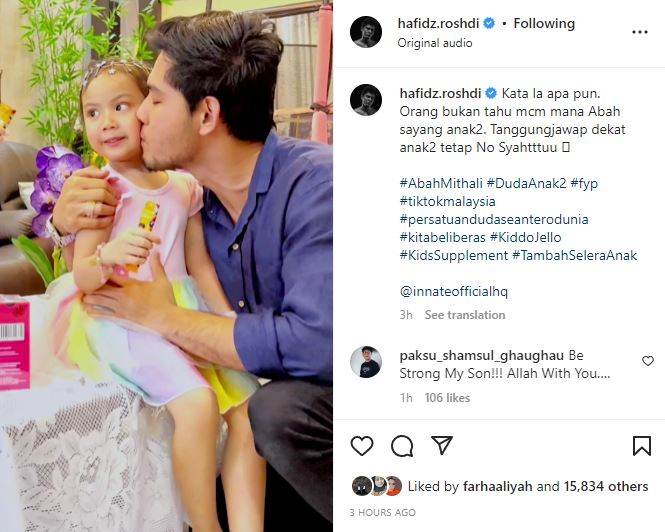View the 15,834 others who liked

[x=606, y=486]
